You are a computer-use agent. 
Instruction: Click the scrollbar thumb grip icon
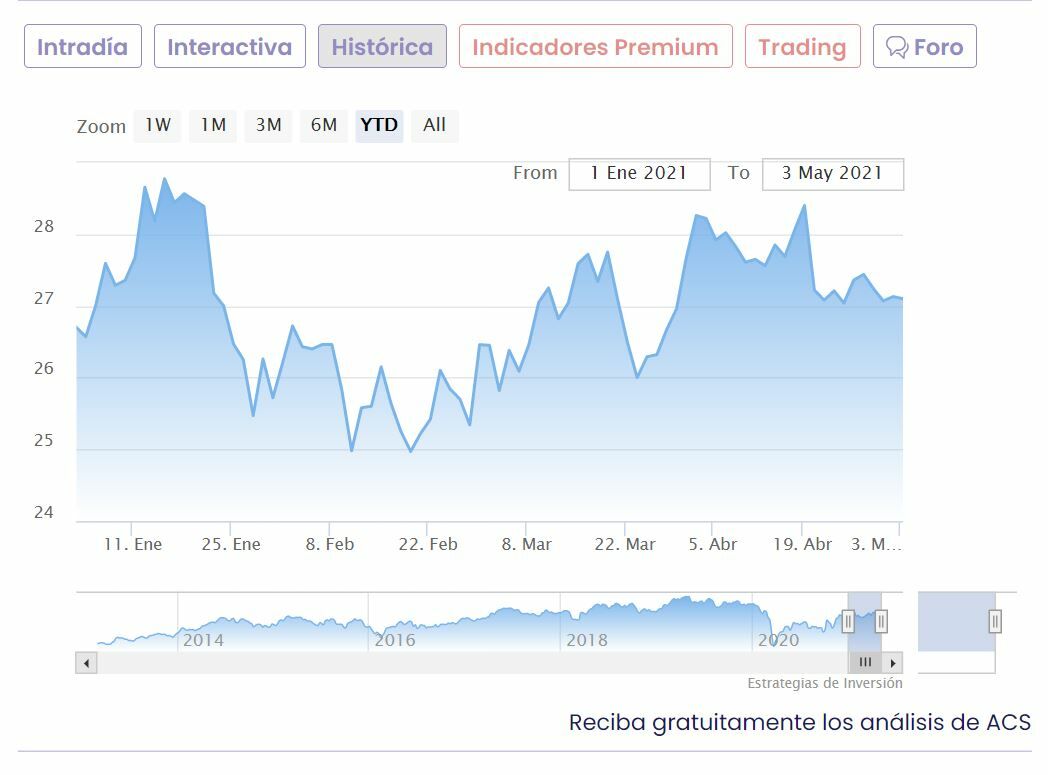point(865,663)
